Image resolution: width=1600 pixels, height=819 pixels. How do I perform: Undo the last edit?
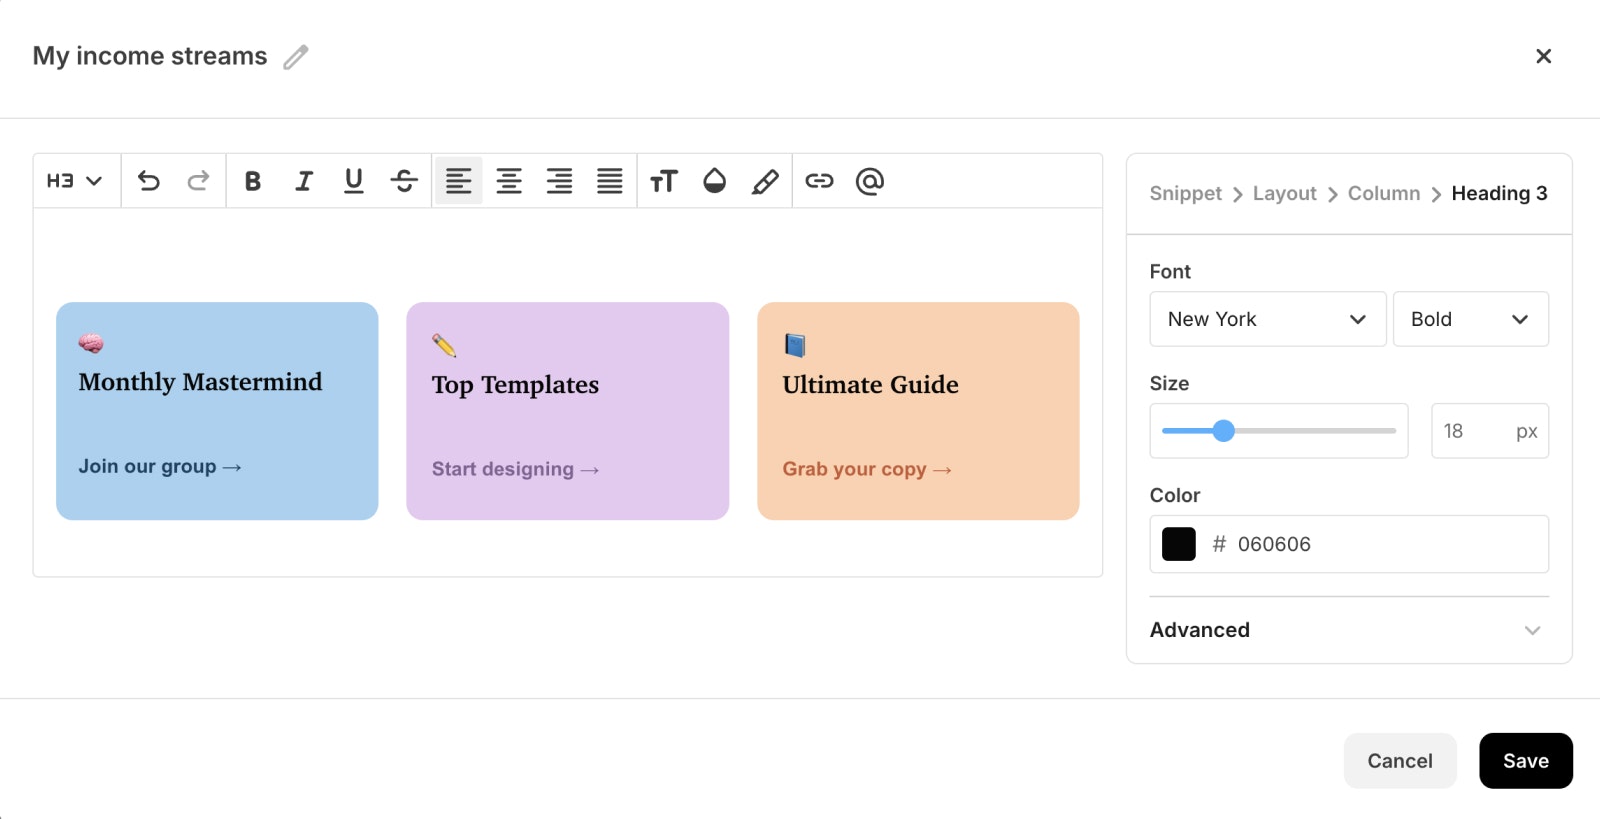149,181
